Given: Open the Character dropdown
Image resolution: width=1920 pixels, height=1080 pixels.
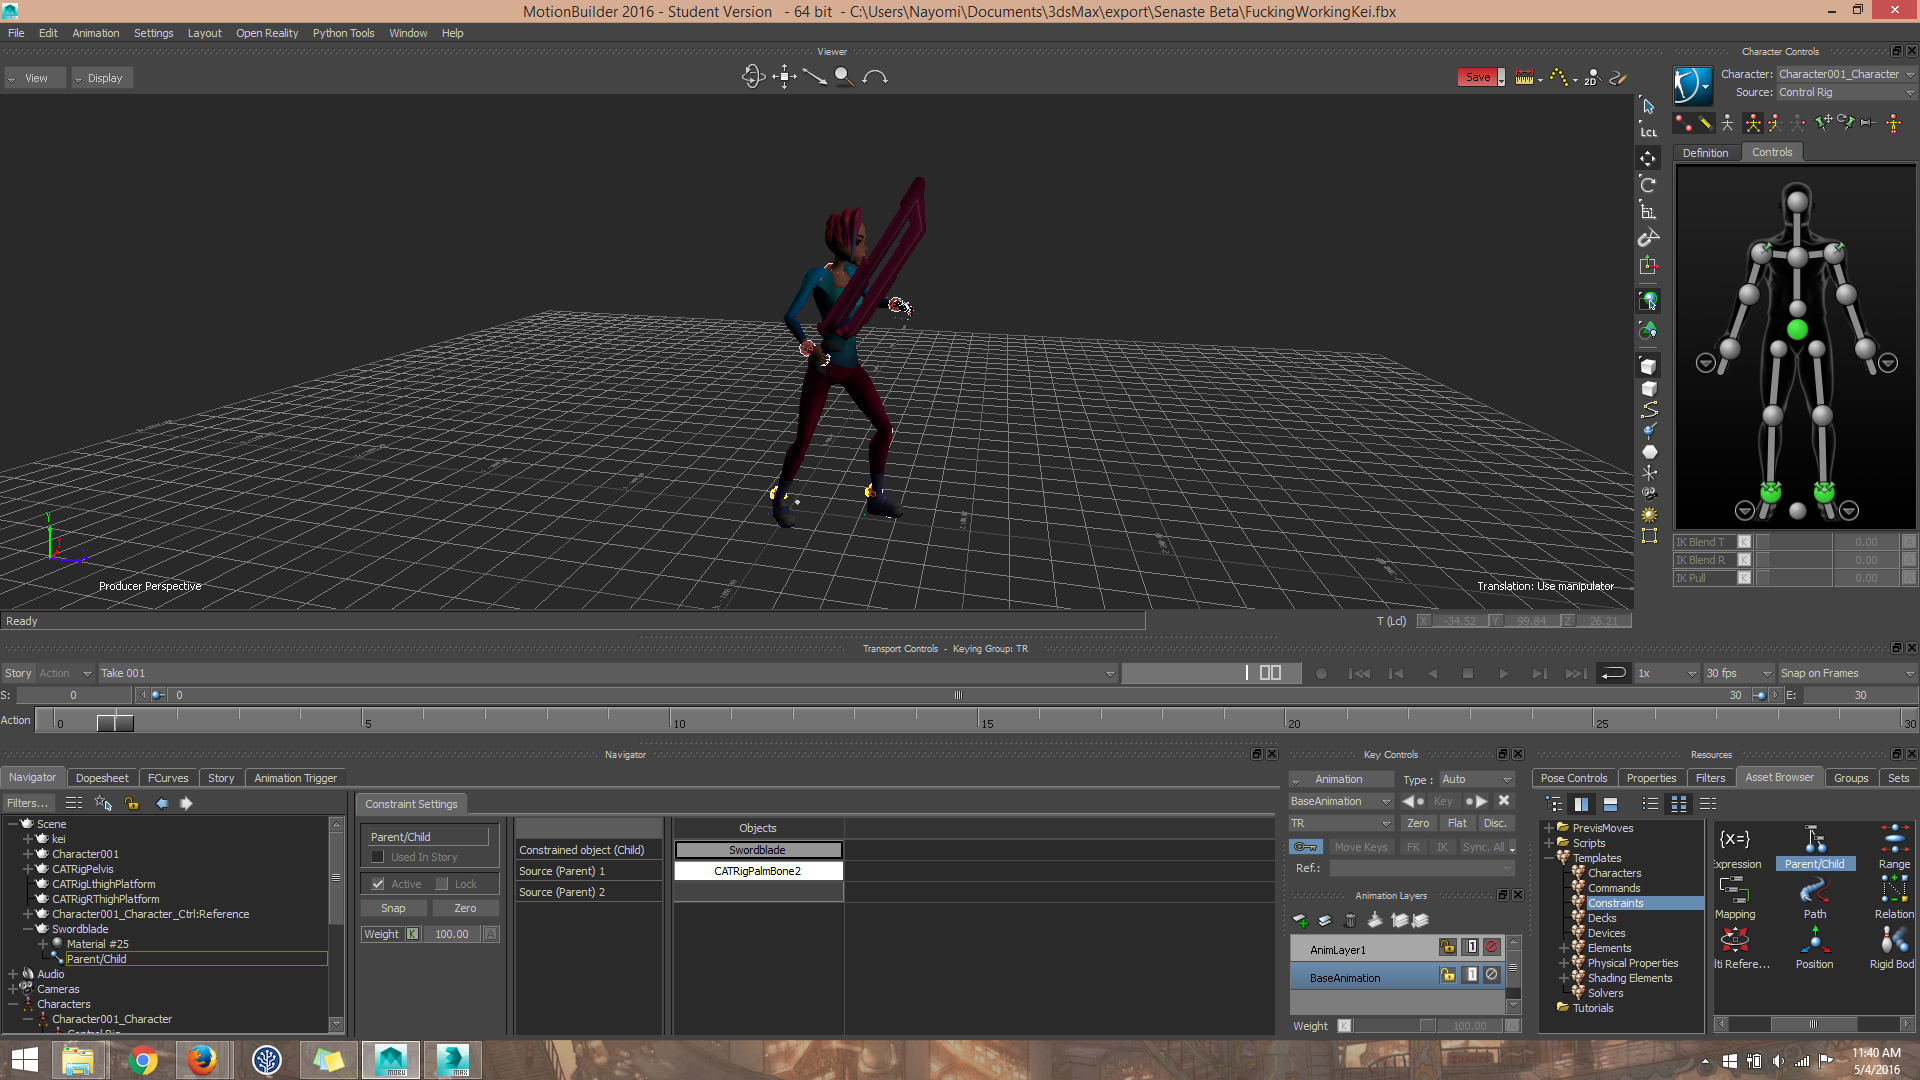Looking at the screenshot, I should (x=1846, y=74).
